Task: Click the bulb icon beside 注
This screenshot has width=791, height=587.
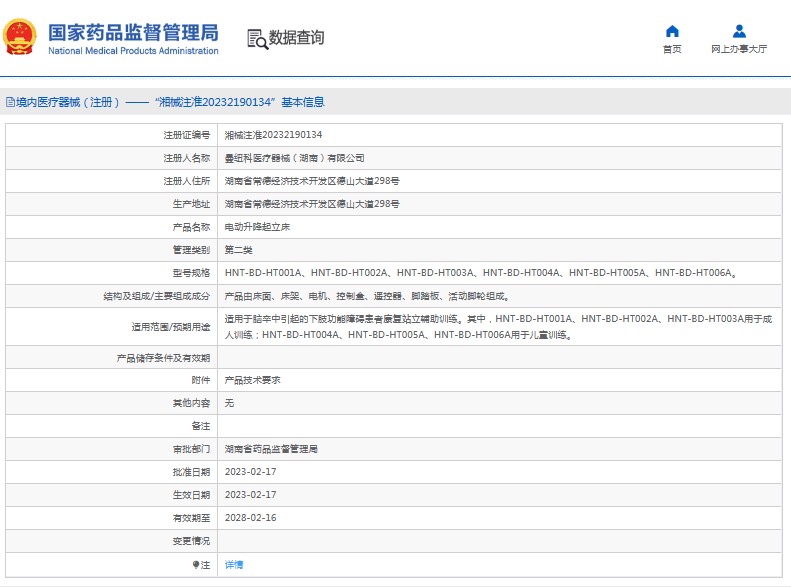Action: tap(196, 565)
